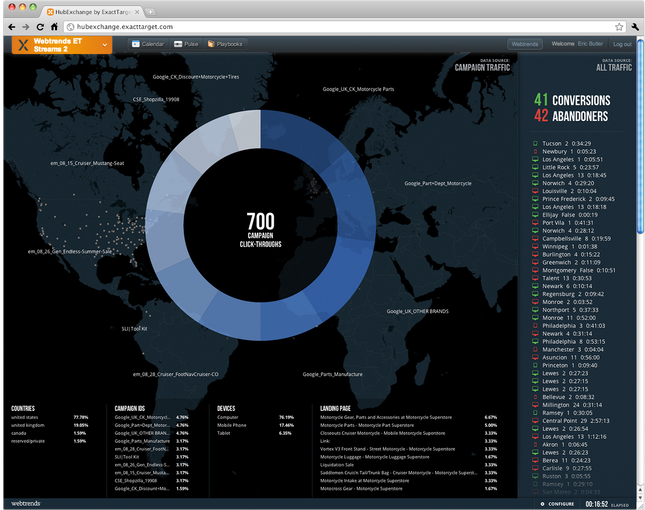The image size is (645, 510).
Task: Switch to the Pulse tab
Action: point(186,44)
